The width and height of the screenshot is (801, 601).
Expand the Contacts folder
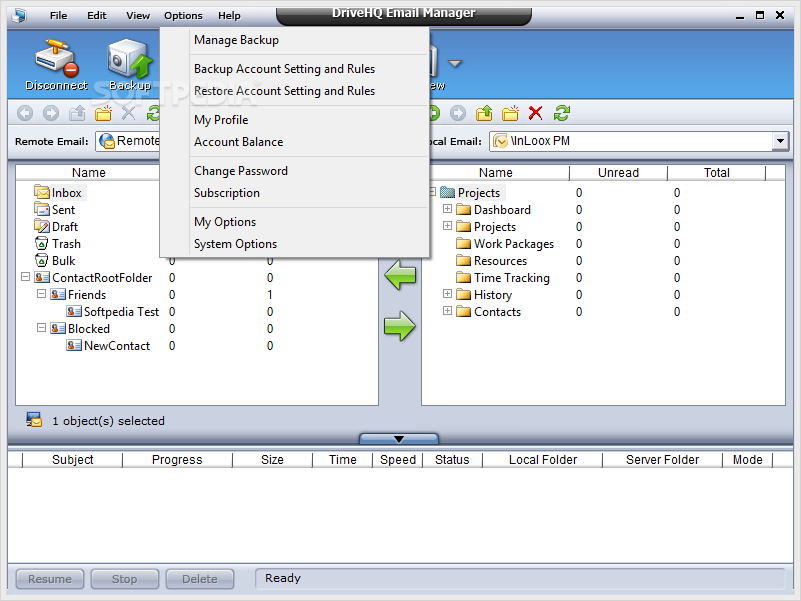pos(447,311)
